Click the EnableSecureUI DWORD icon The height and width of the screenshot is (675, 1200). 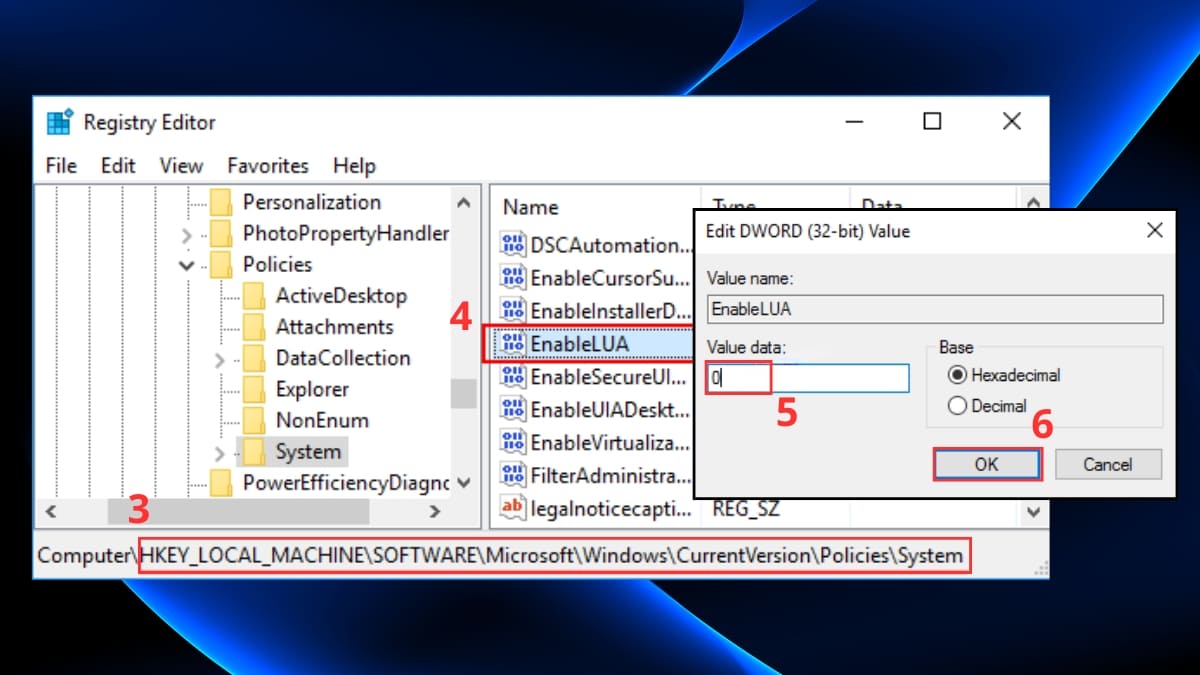click(x=512, y=376)
